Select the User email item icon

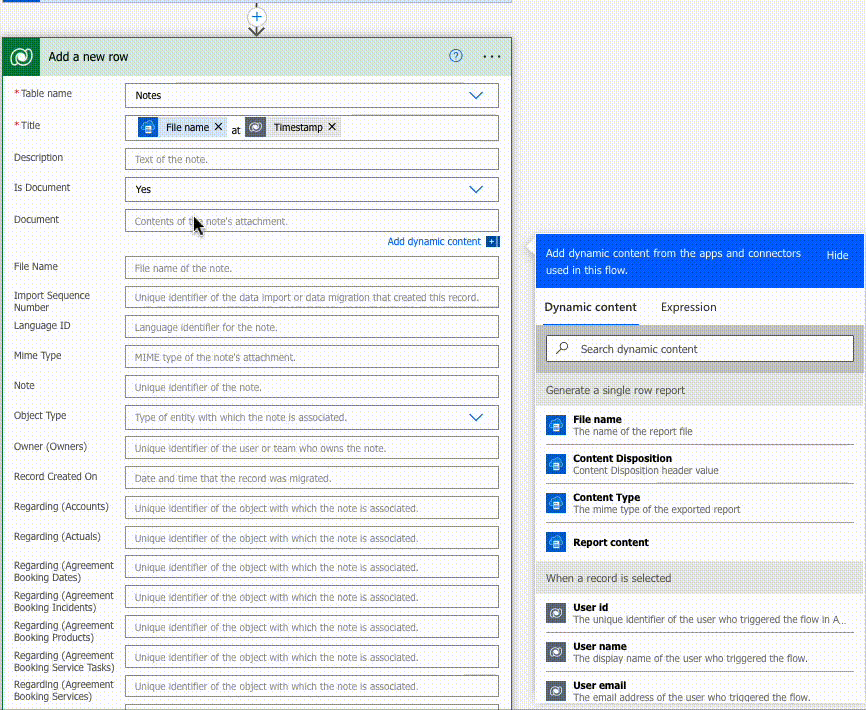[556, 691]
